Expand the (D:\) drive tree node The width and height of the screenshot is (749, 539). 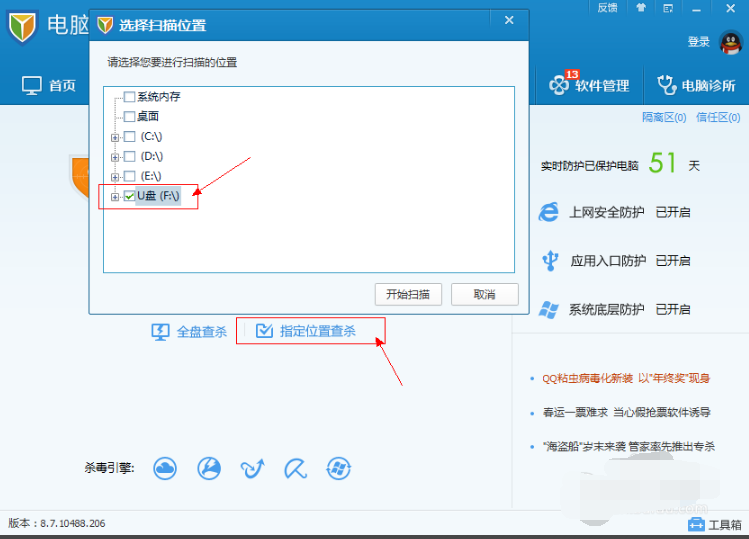tap(115, 157)
